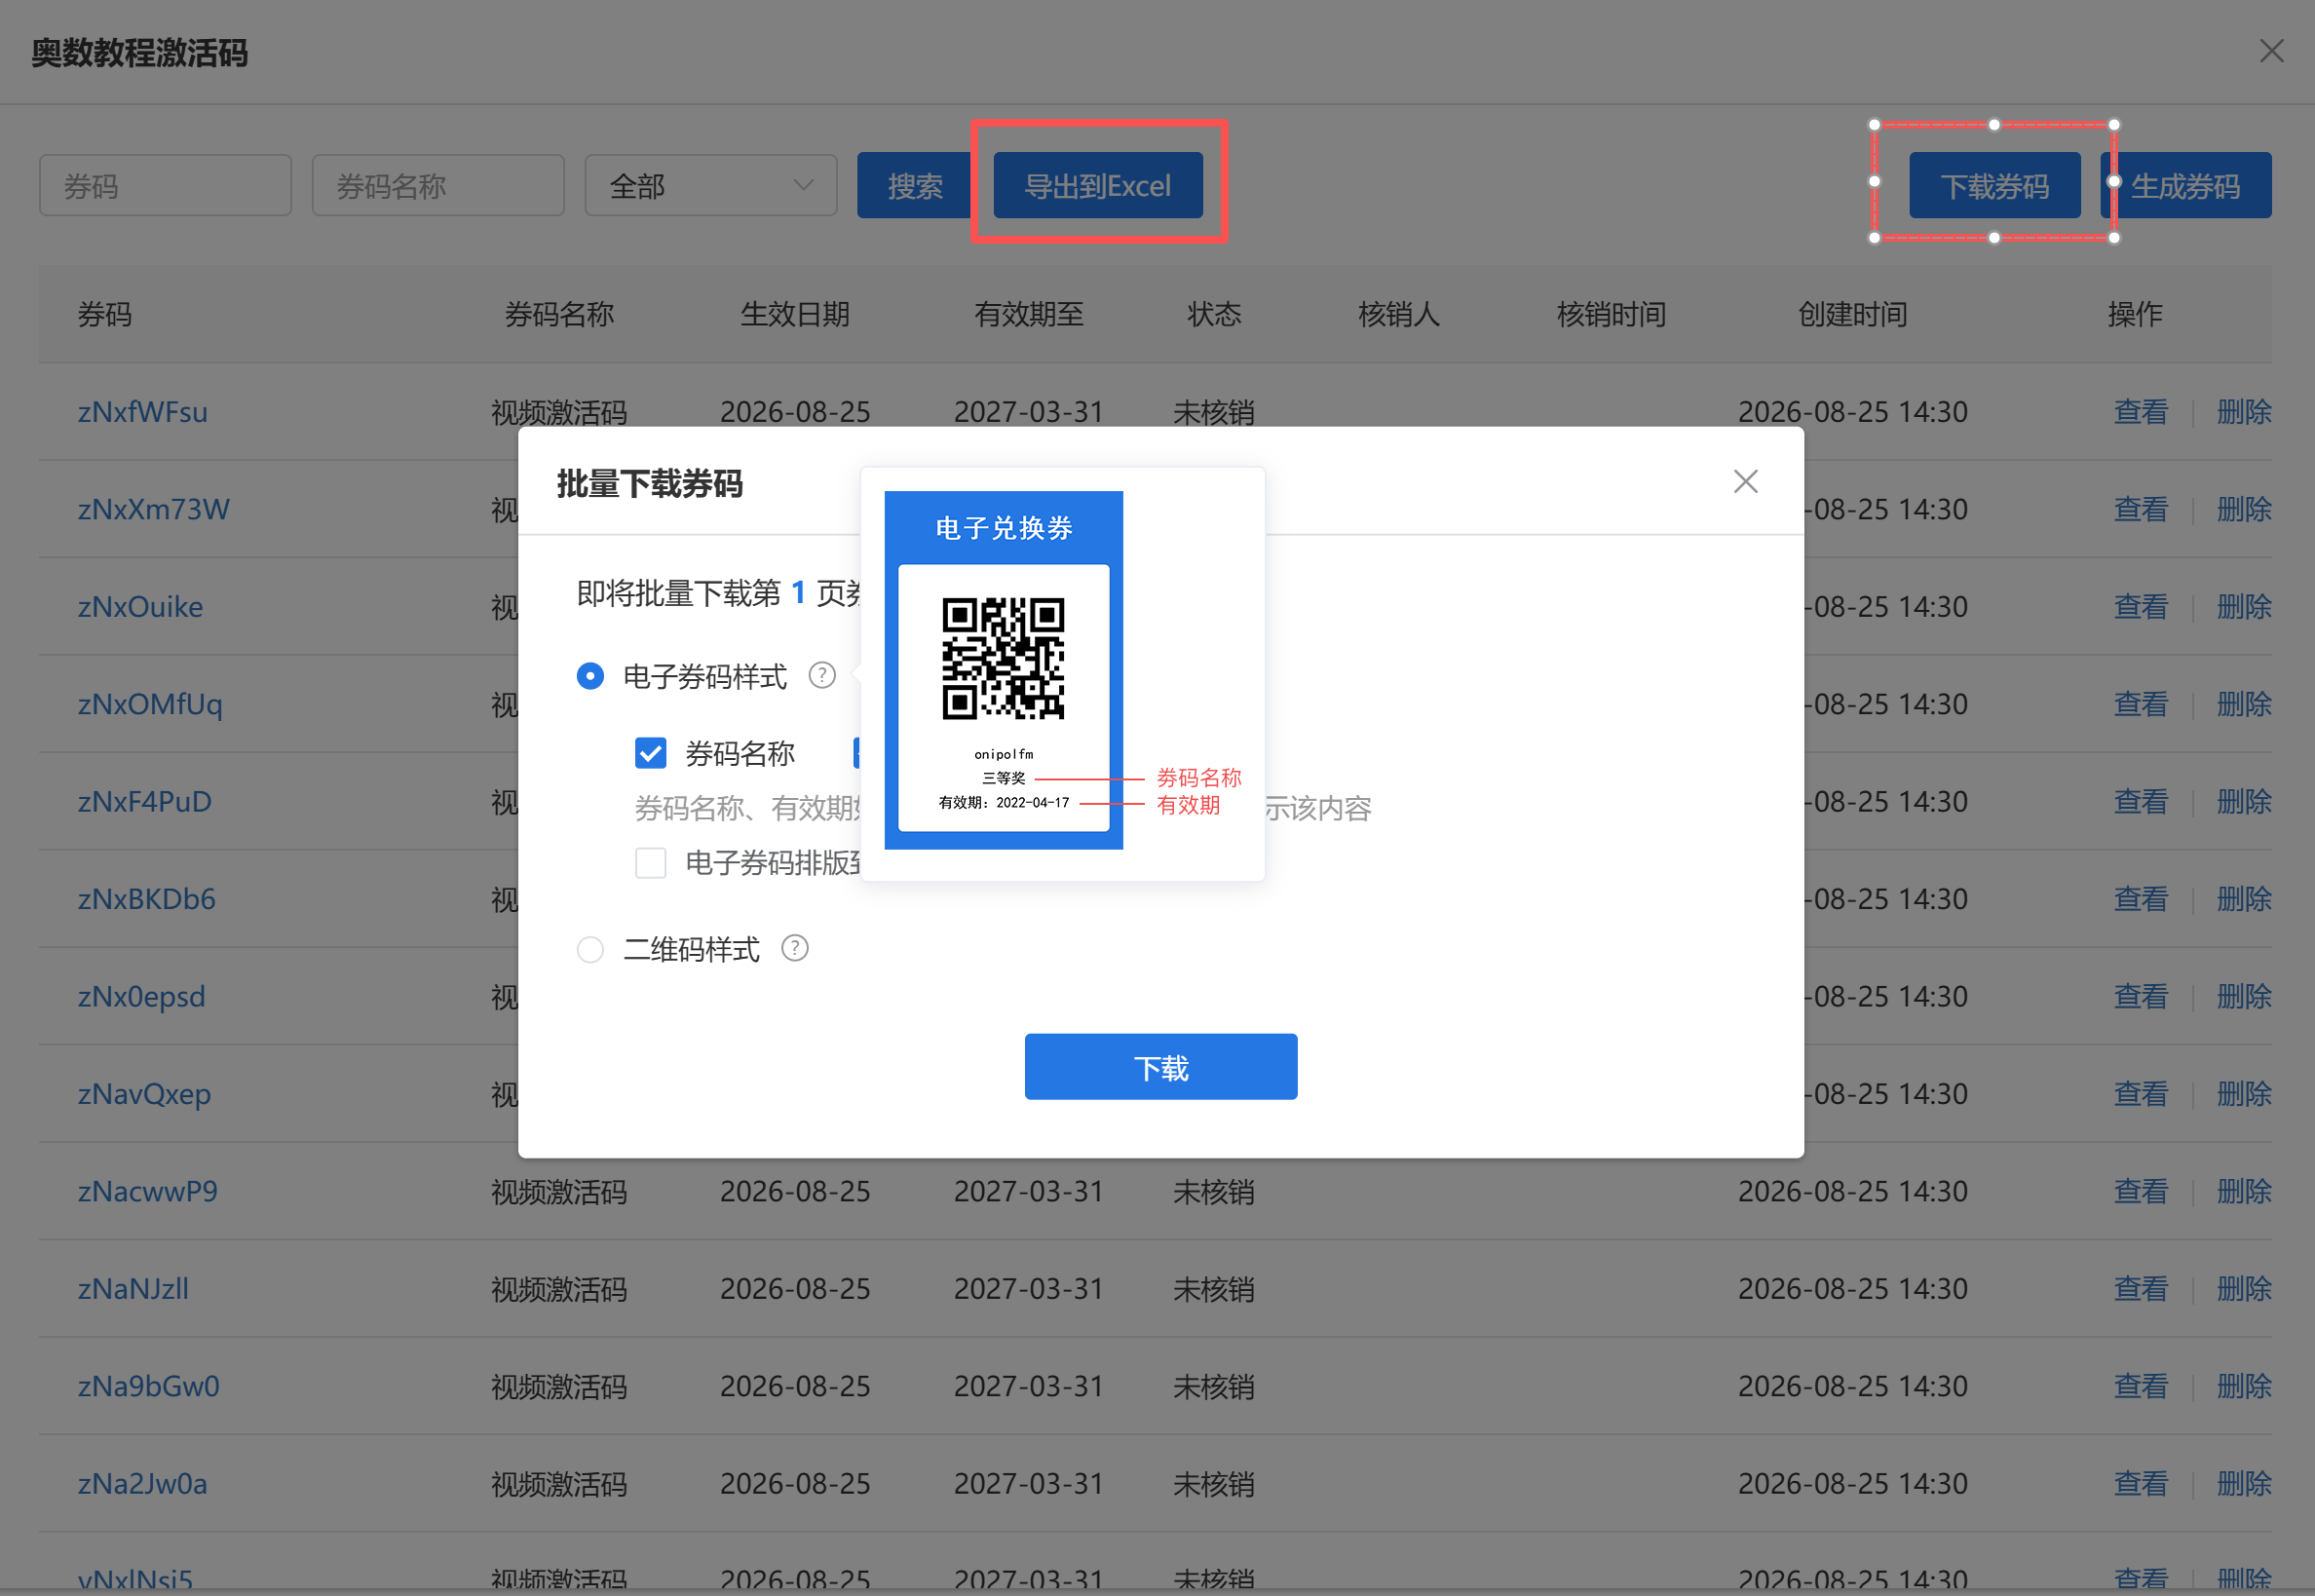Screen dimensions: 2315x1596
Task: Click 查看 in the zNxfWFsu row
Action: click(x=2140, y=412)
